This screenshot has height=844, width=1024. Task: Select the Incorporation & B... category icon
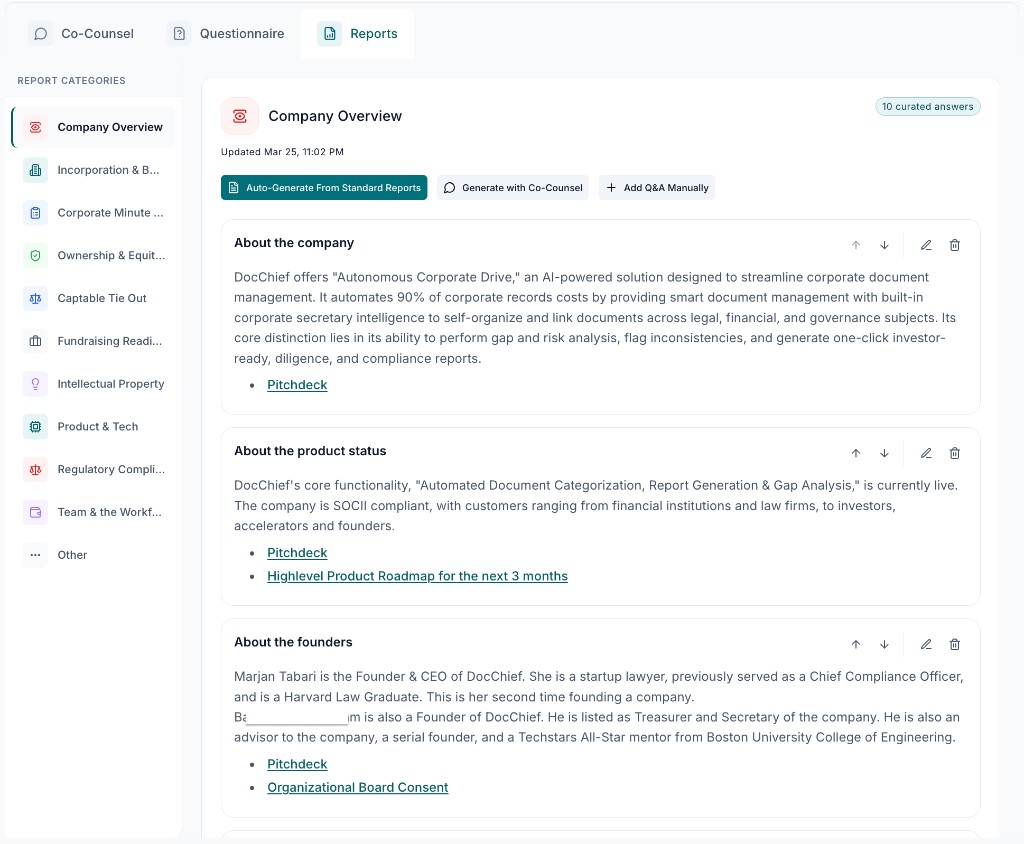[36, 170]
